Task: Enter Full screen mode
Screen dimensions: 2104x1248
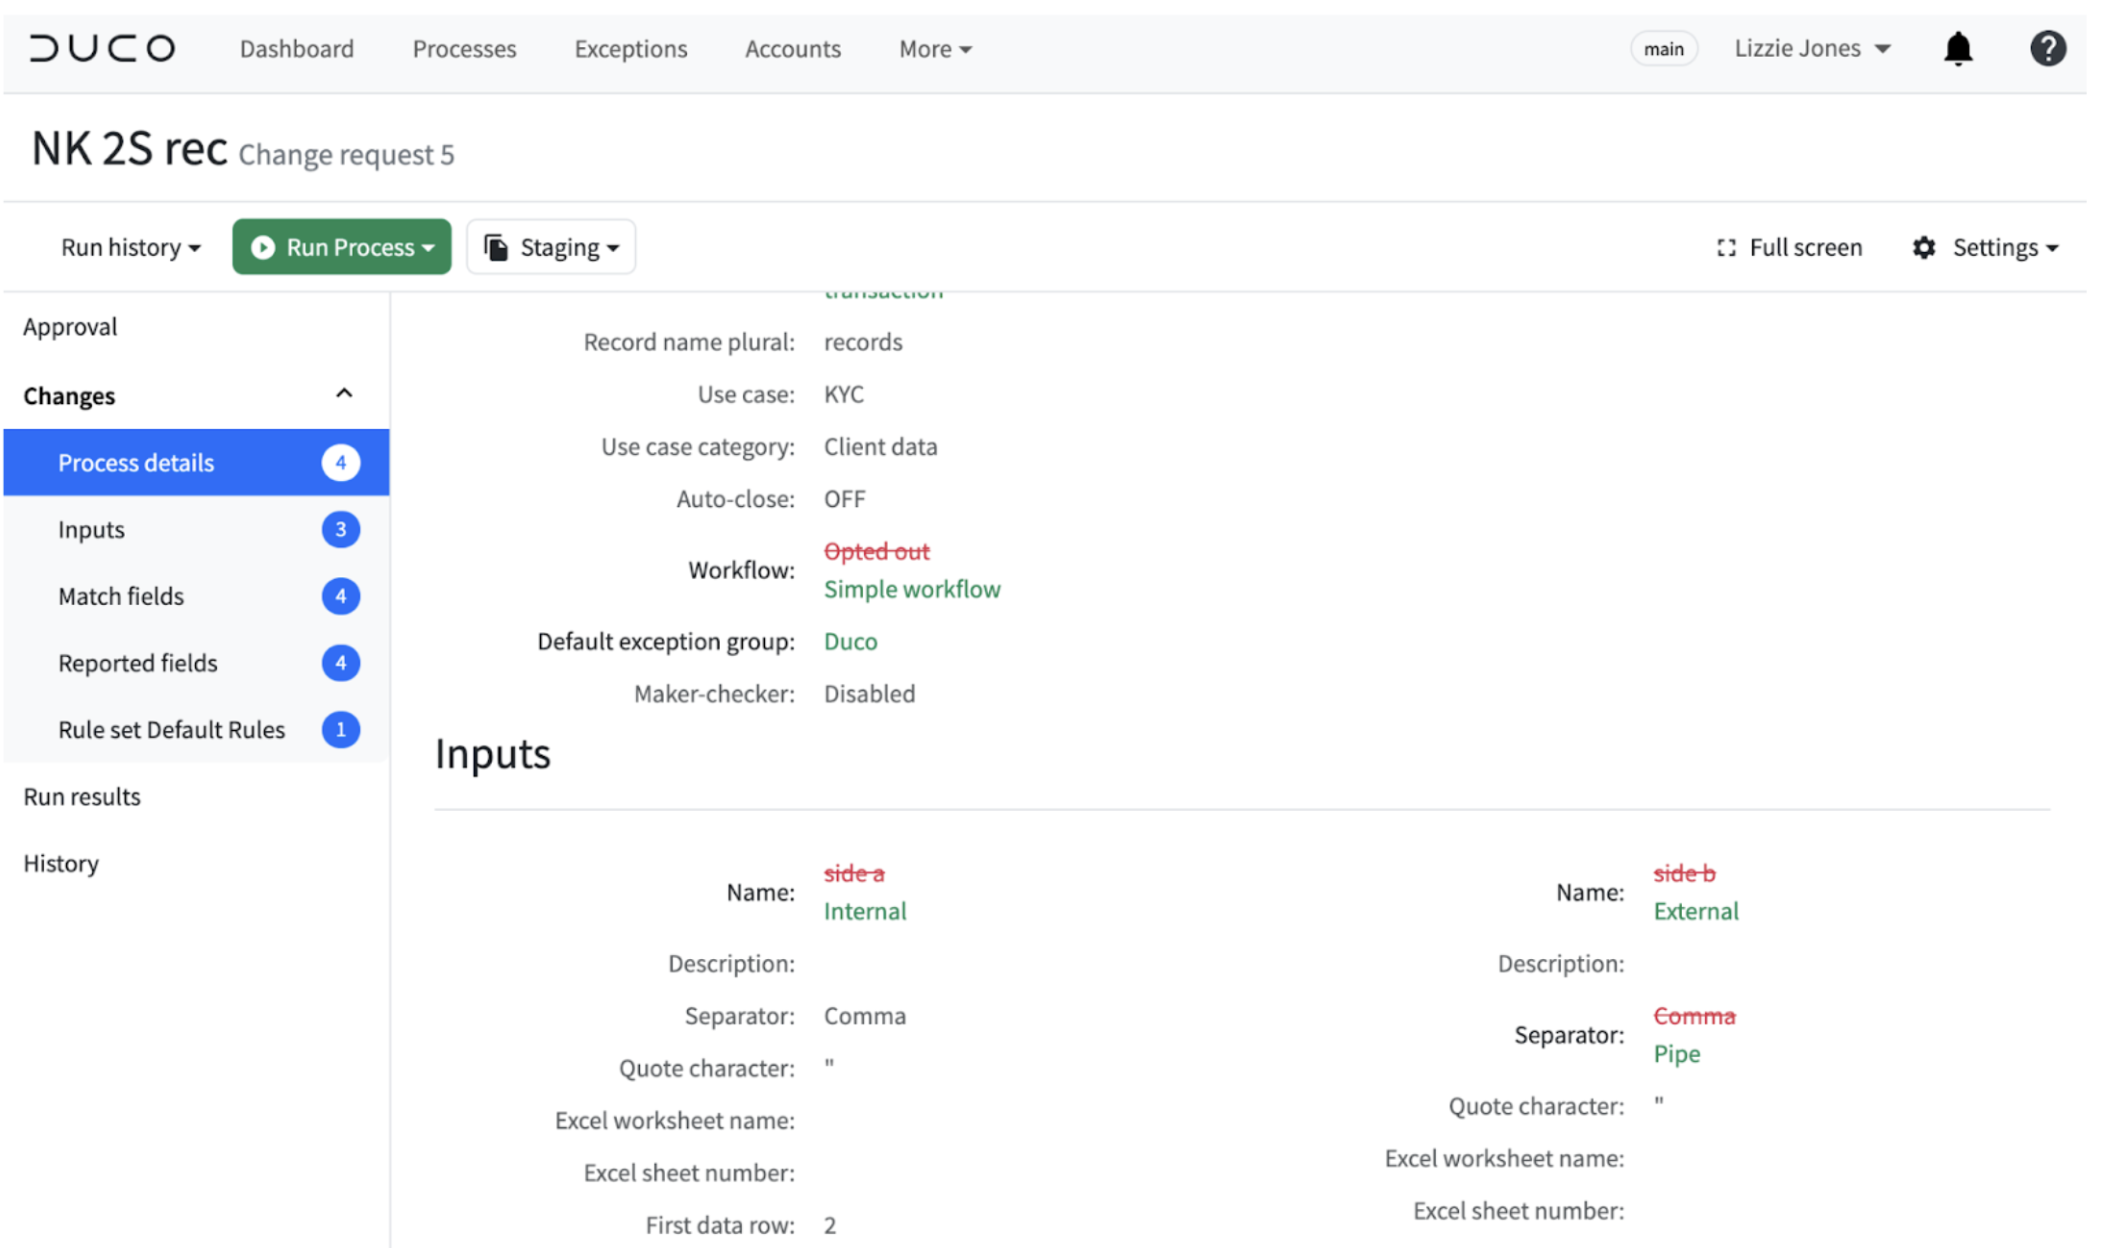Action: click(1789, 247)
